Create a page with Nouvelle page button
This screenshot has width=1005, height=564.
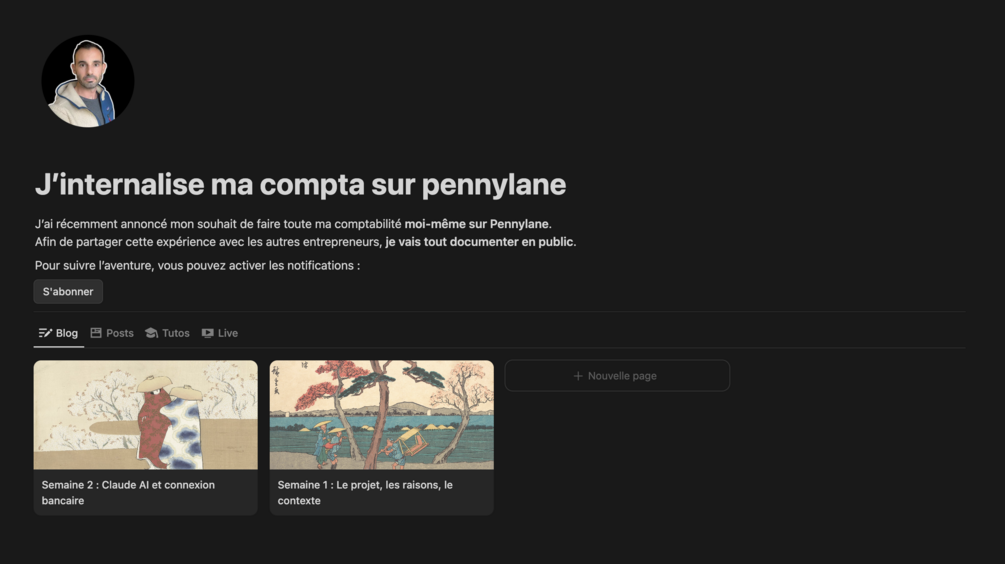(x=617, y=376)
